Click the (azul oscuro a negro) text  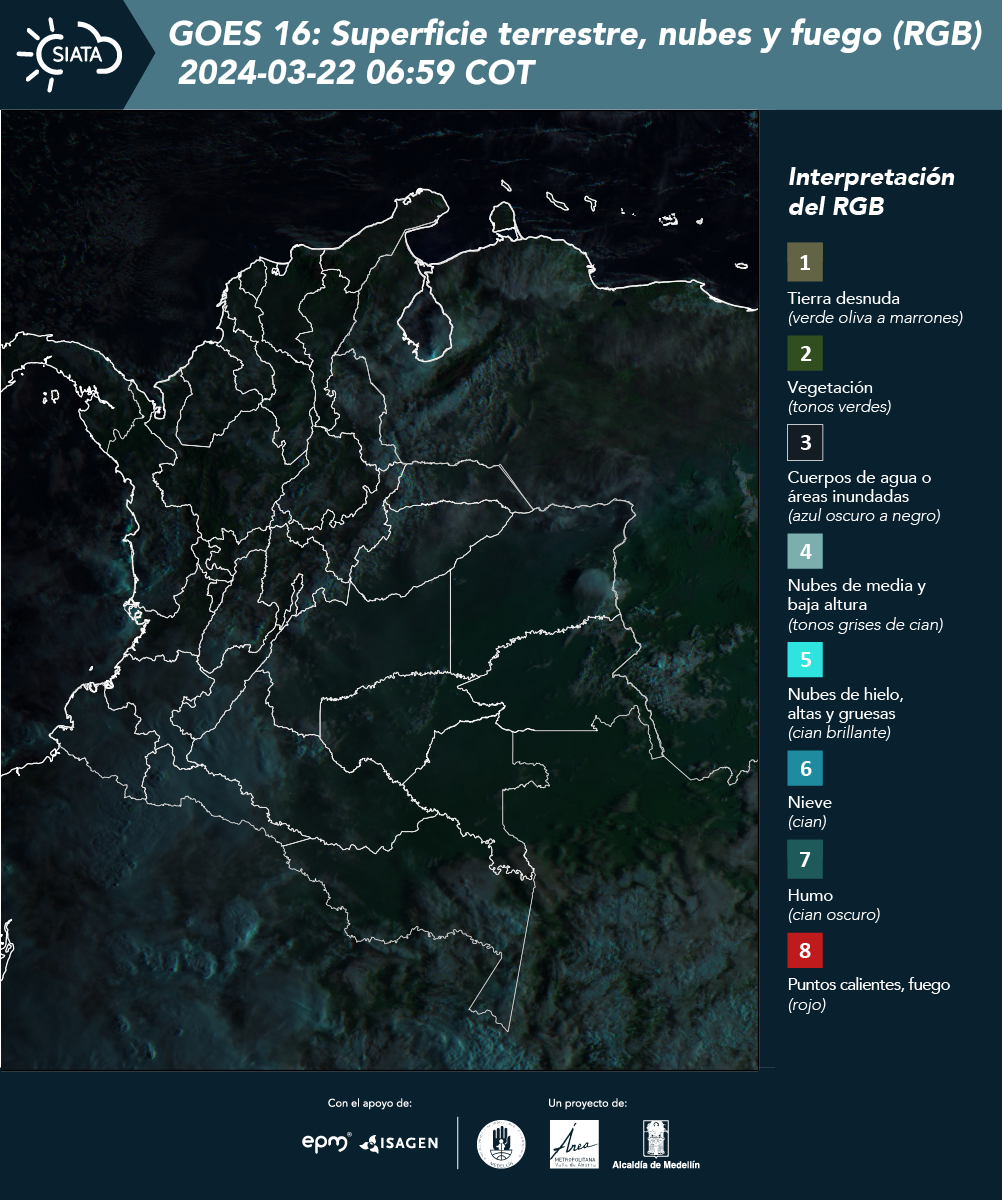(864, 516)
